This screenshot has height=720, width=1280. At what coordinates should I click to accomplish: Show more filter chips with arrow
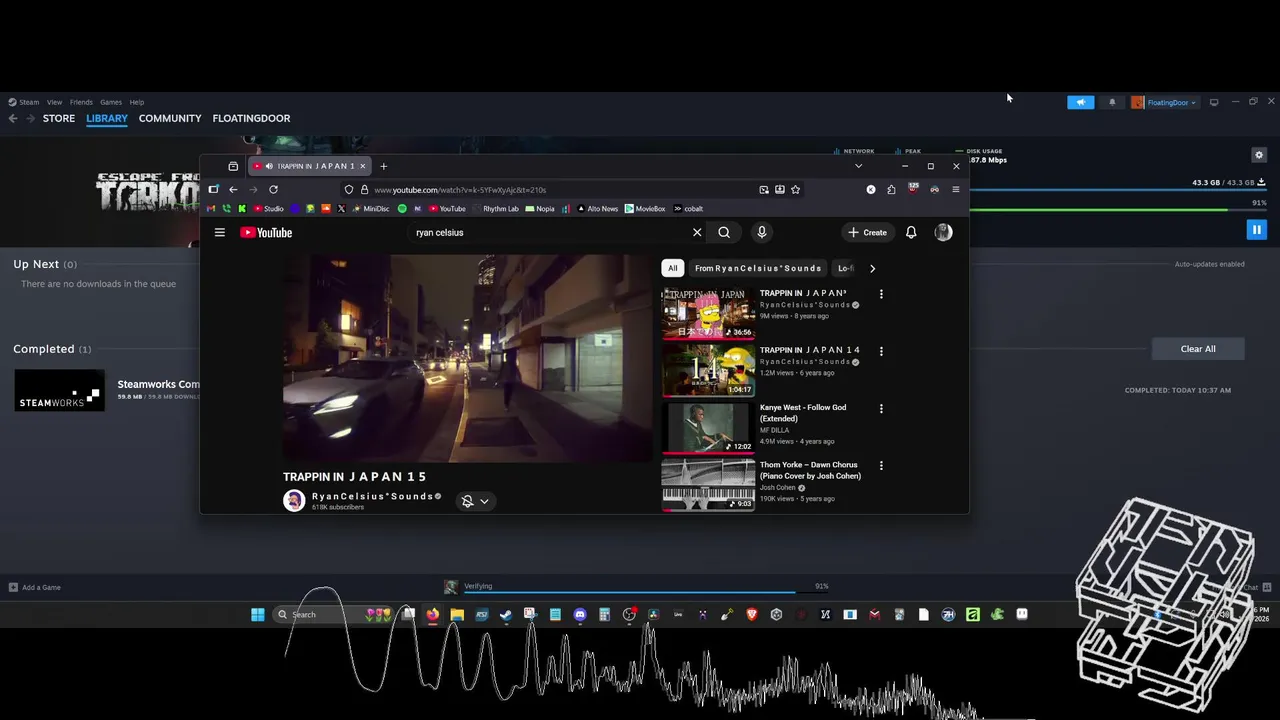coord(872,268)
